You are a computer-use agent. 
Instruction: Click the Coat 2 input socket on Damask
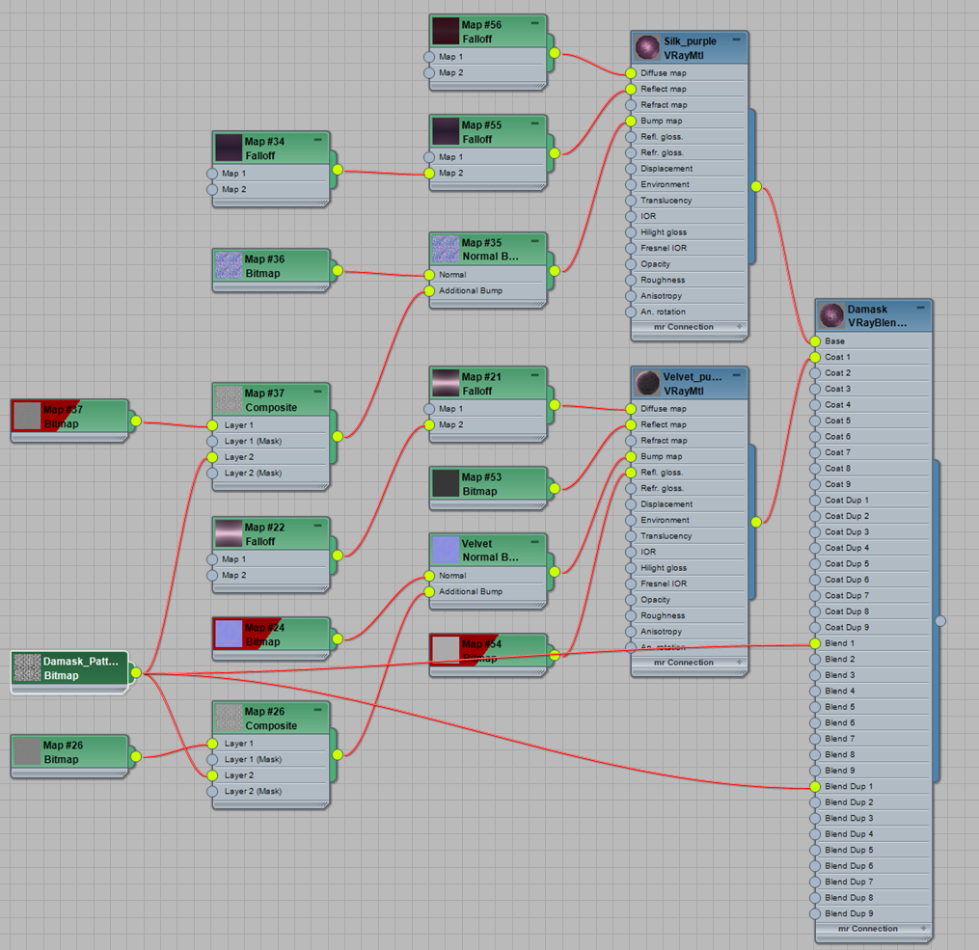click(816, 373)
